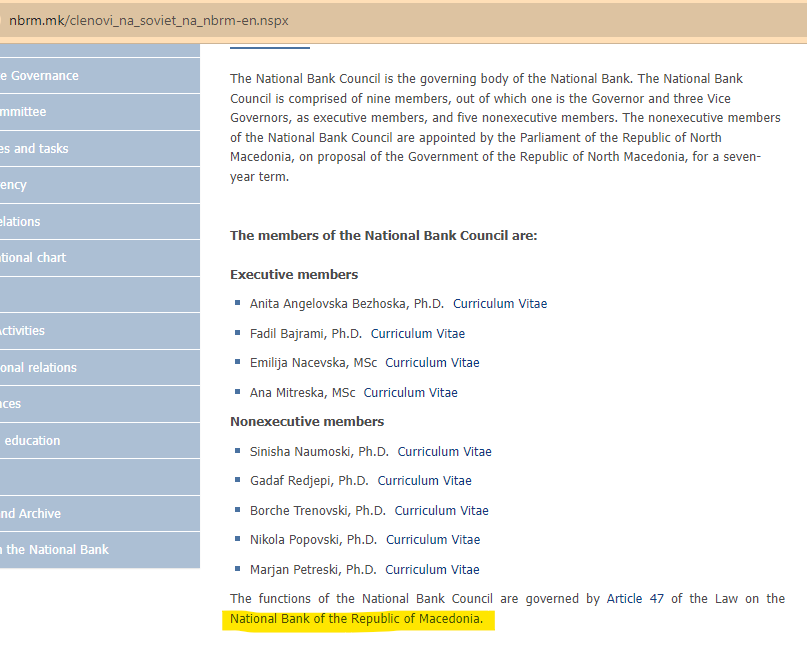Open the sidebar item ending in 'tional chart'
The width and height of the screenshot is (807, 669).
[100, 258]
